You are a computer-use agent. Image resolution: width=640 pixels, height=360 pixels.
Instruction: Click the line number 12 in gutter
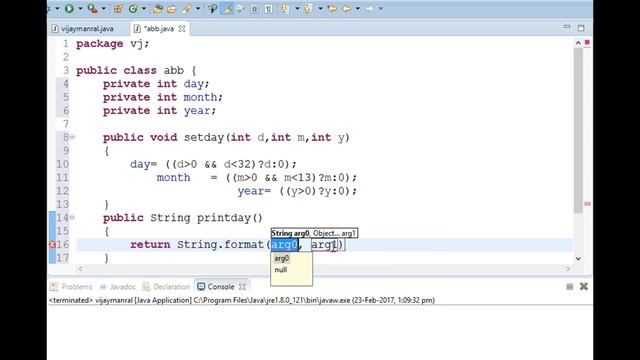pos(62,191)
